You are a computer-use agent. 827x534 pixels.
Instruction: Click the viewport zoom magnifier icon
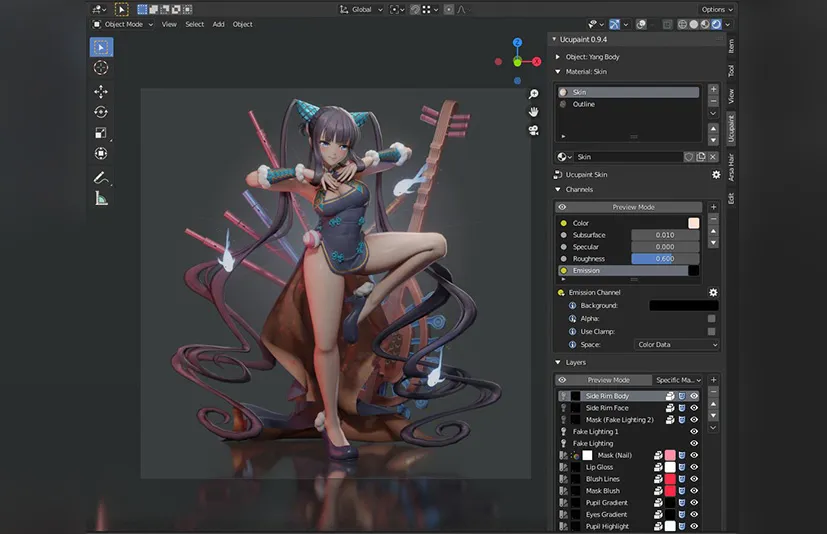point(534,94)
